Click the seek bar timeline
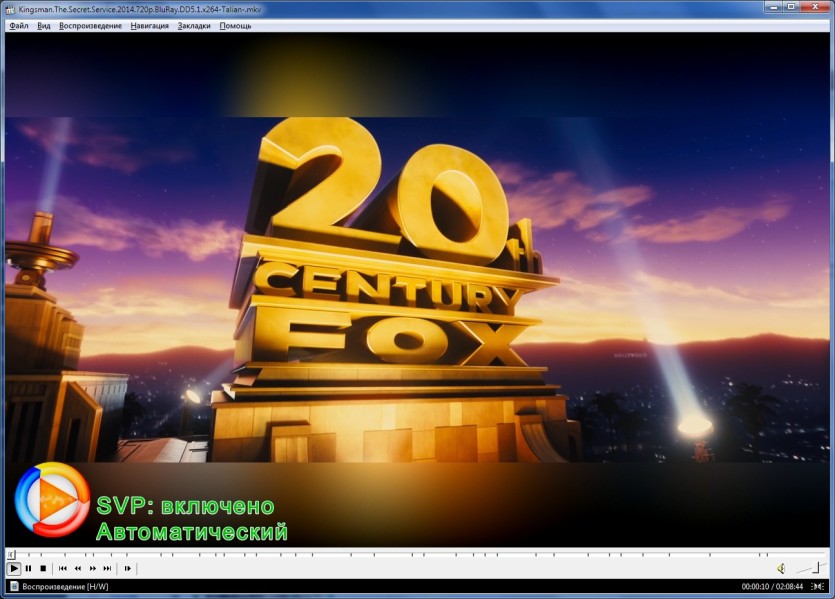This screenshot has height=599, width=835. pos(417,554)
